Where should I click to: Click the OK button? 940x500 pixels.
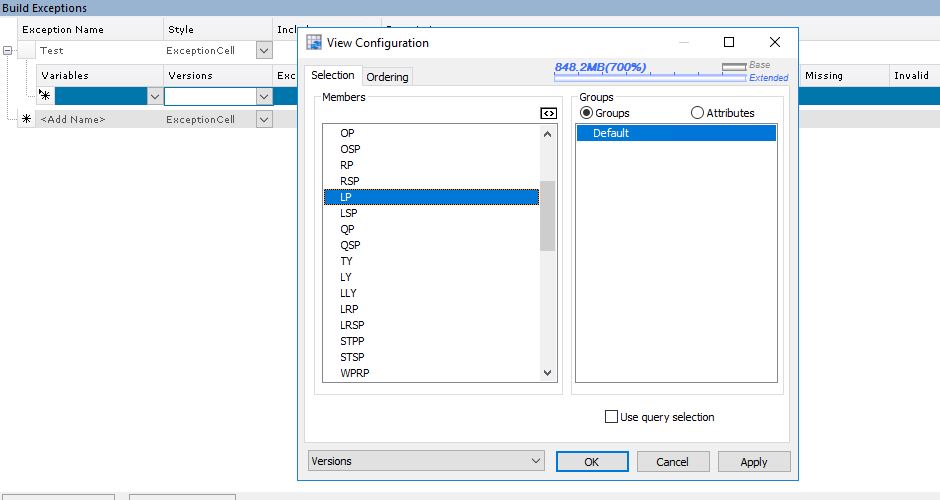[x=592, y=462]
